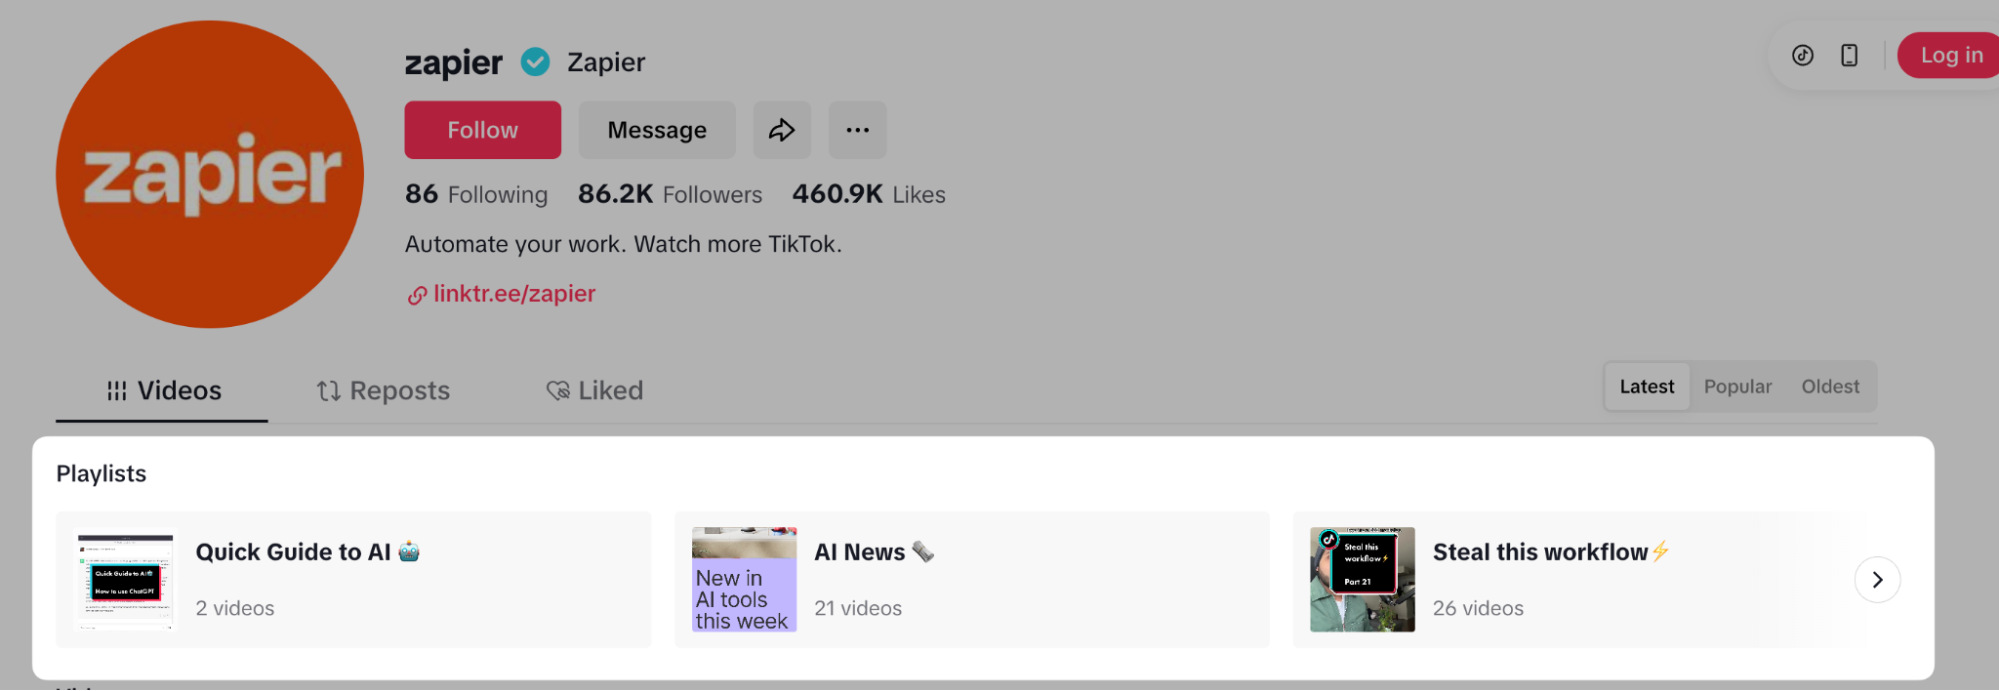Click the 86 Following count

pos(476,194)
